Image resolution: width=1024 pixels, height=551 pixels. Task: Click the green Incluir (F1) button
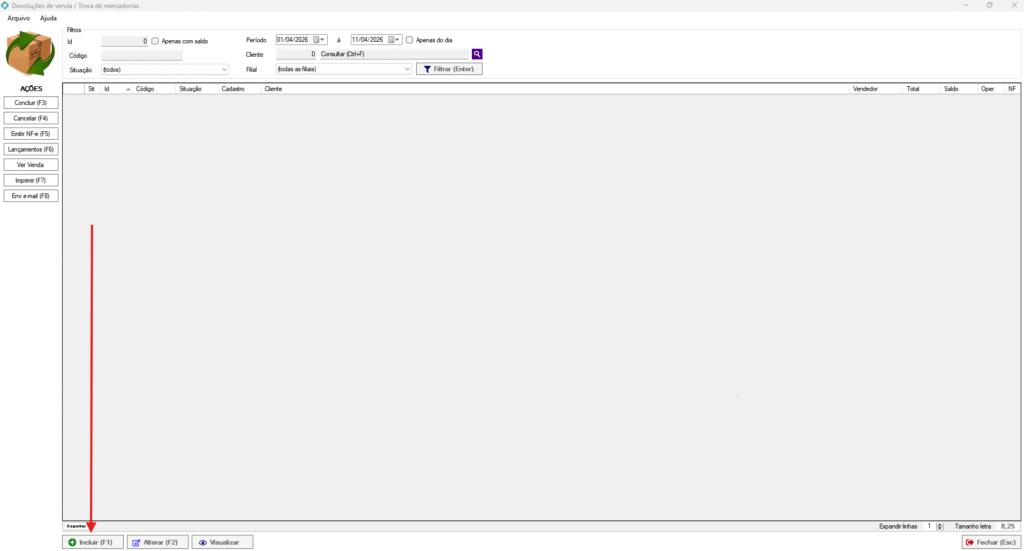[x=93, y=542]
